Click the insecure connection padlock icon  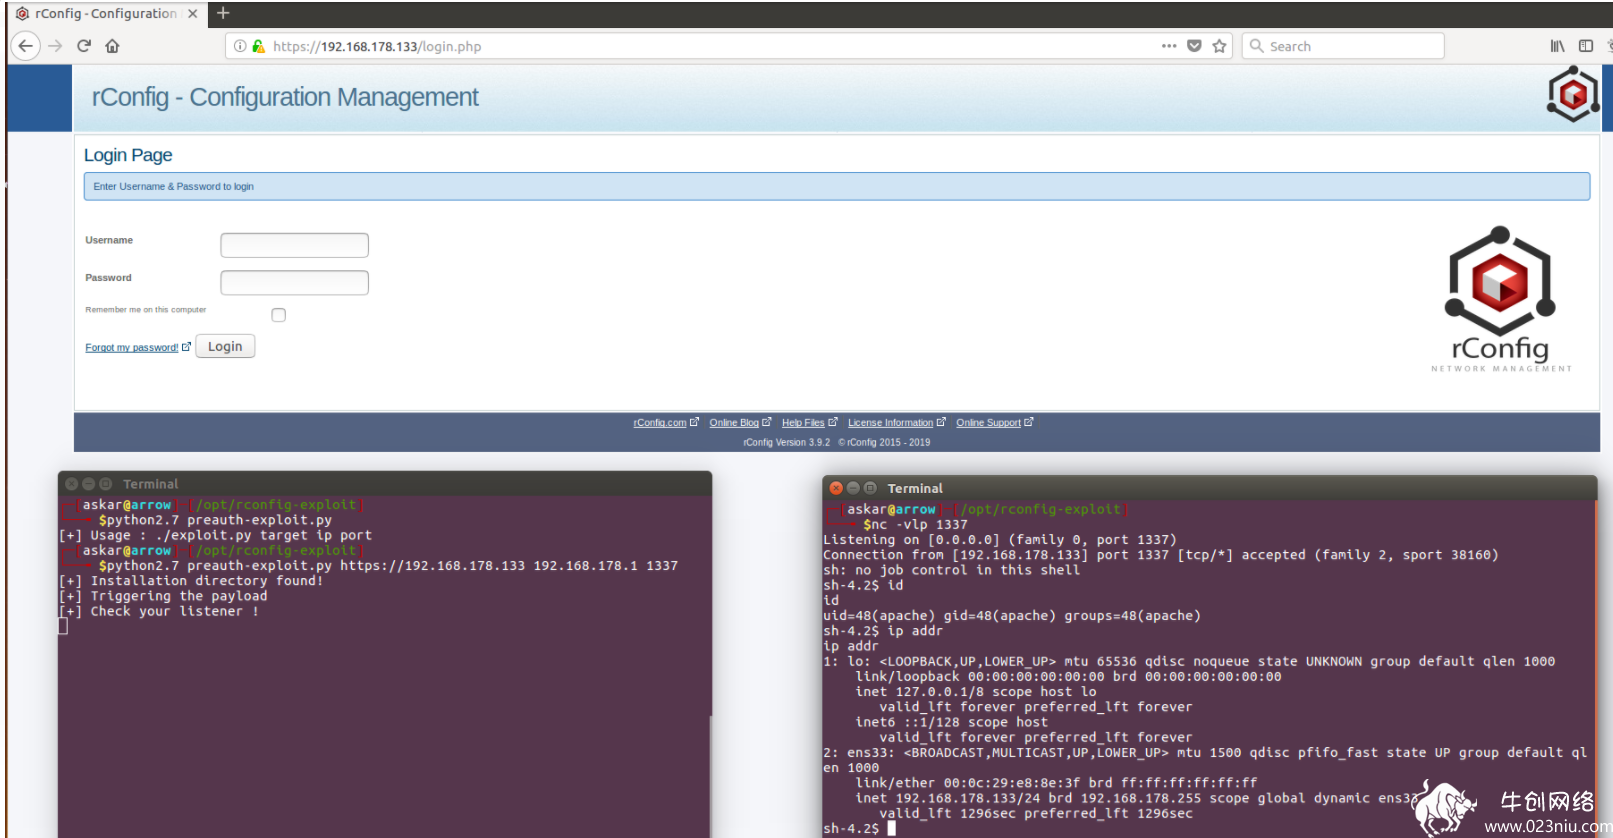click(258, 46)
